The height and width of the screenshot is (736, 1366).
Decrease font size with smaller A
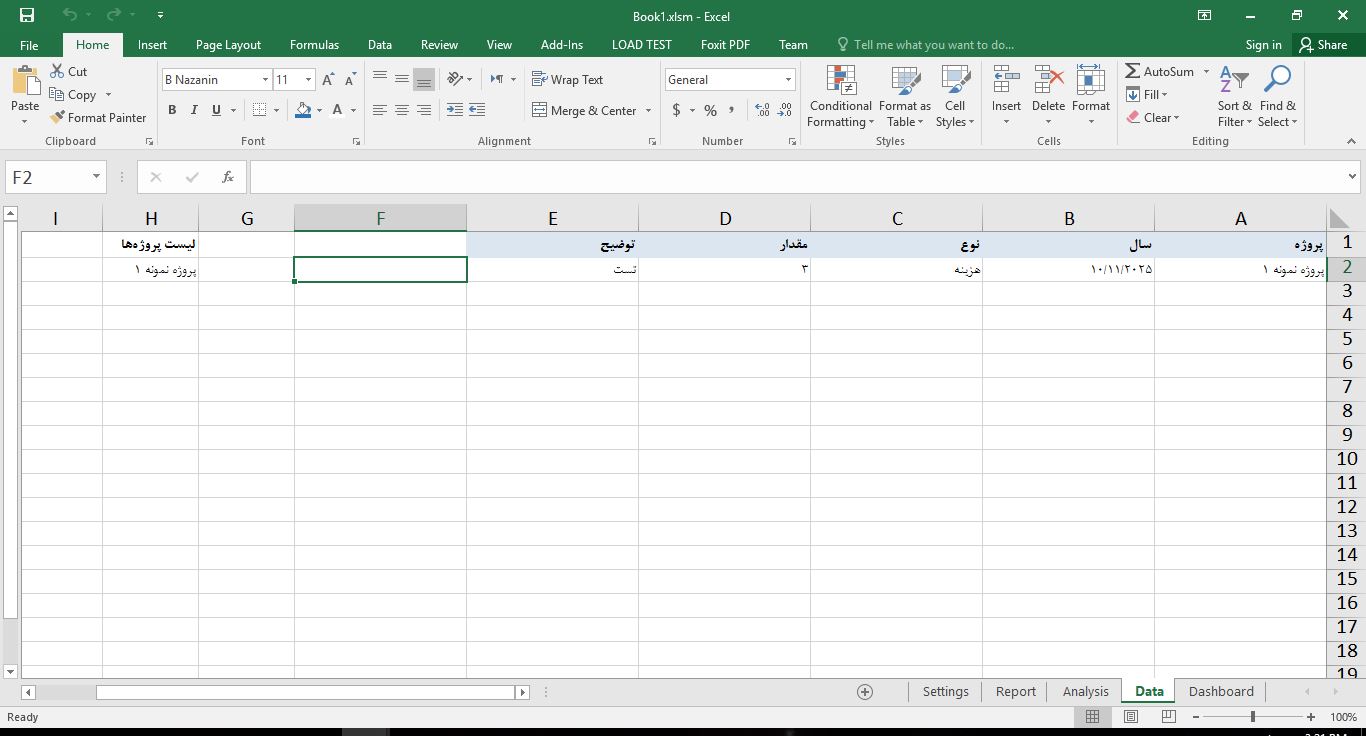click(x=350, y=80)
